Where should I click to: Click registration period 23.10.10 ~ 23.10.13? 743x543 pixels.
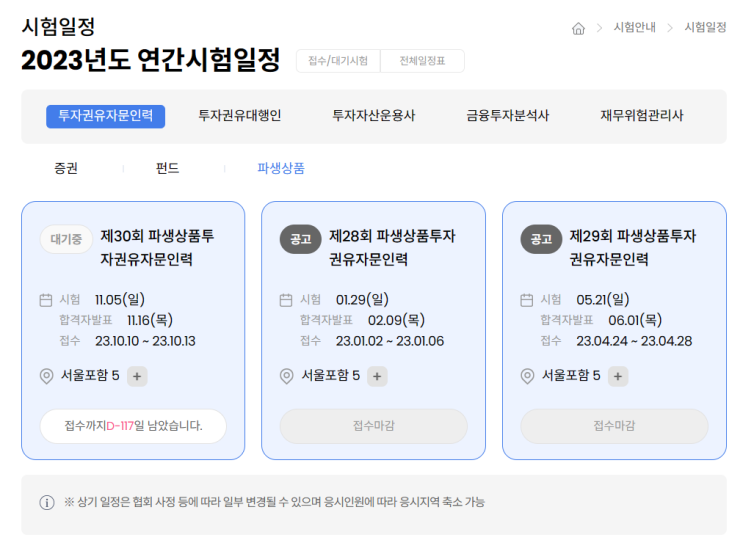tap(145, 341)
